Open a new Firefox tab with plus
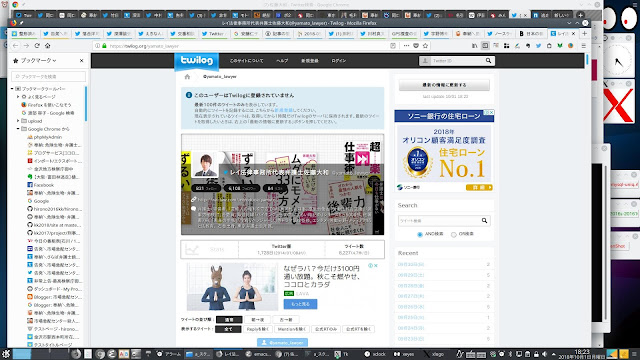640x360 pixels. (x=584, y=33)
